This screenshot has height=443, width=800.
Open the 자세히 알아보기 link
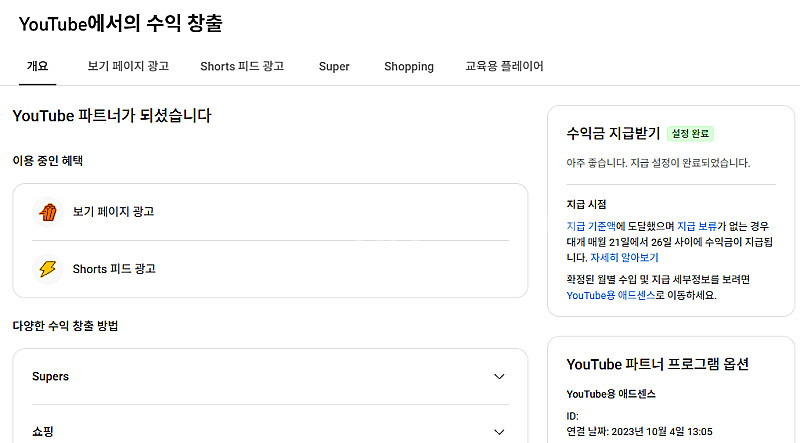coord(624,258)
